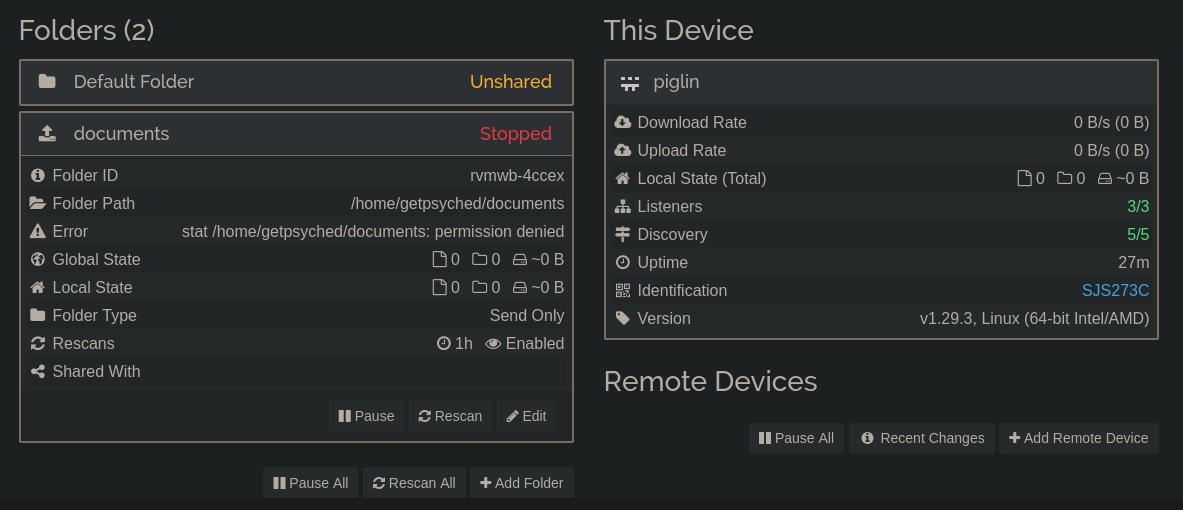Pause the documents folder

tap(367, 416)
